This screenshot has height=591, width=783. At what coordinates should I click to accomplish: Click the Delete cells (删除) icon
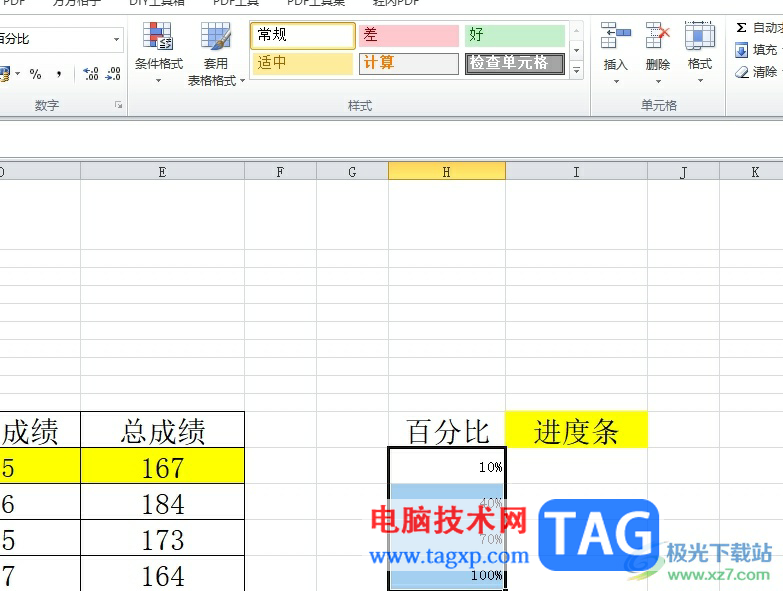(x=657, y=35)
